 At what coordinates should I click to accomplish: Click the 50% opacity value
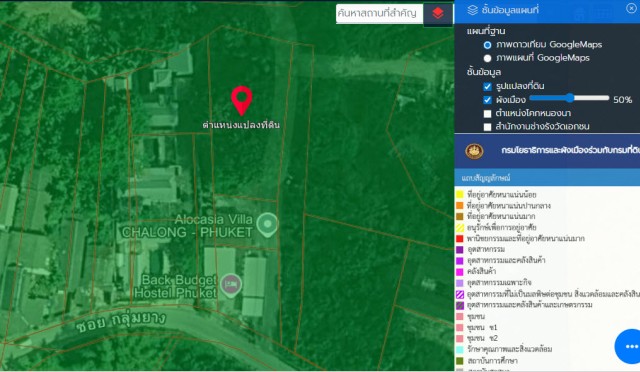point(622,100)
